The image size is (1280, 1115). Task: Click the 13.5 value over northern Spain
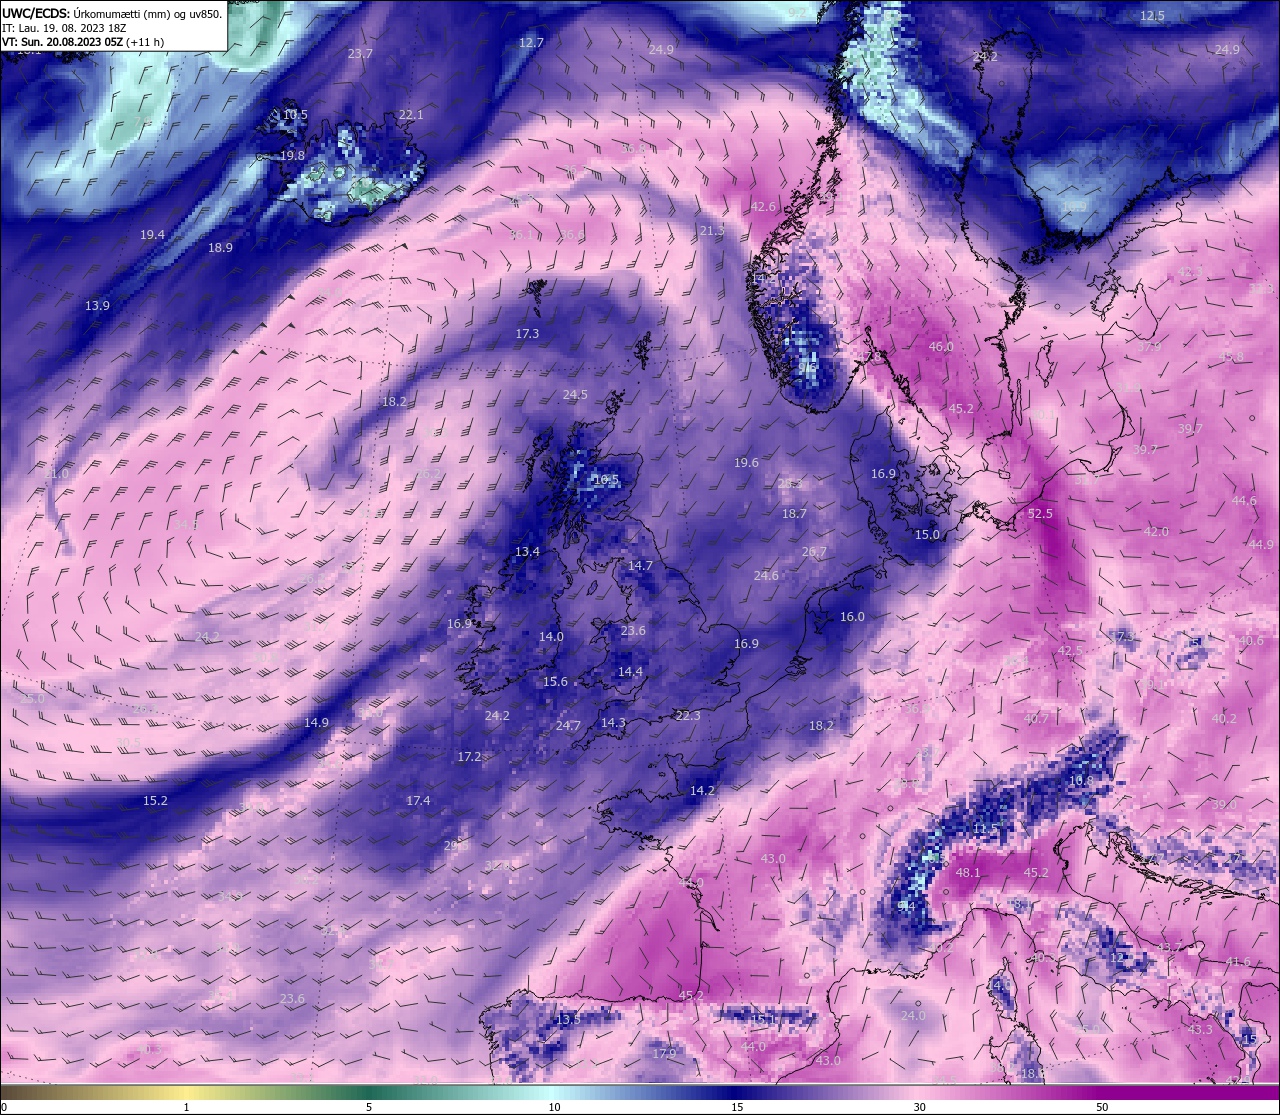568,1020
